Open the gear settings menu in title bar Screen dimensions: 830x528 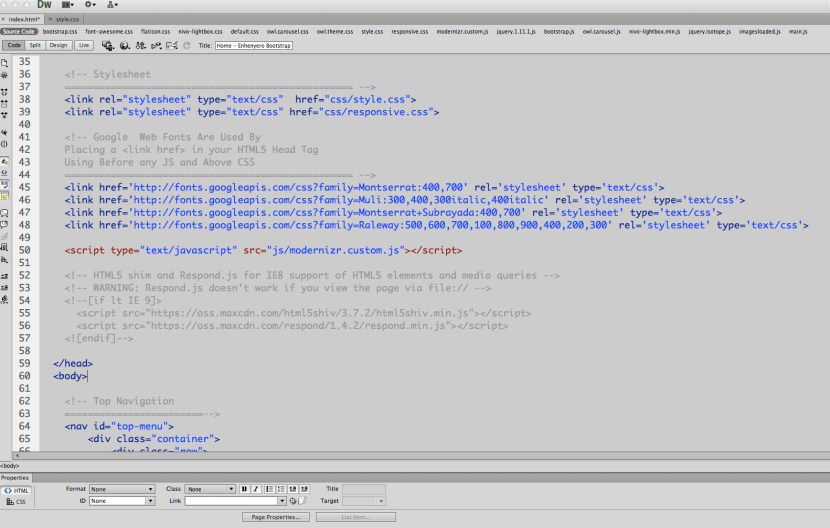tap(90, 5)
